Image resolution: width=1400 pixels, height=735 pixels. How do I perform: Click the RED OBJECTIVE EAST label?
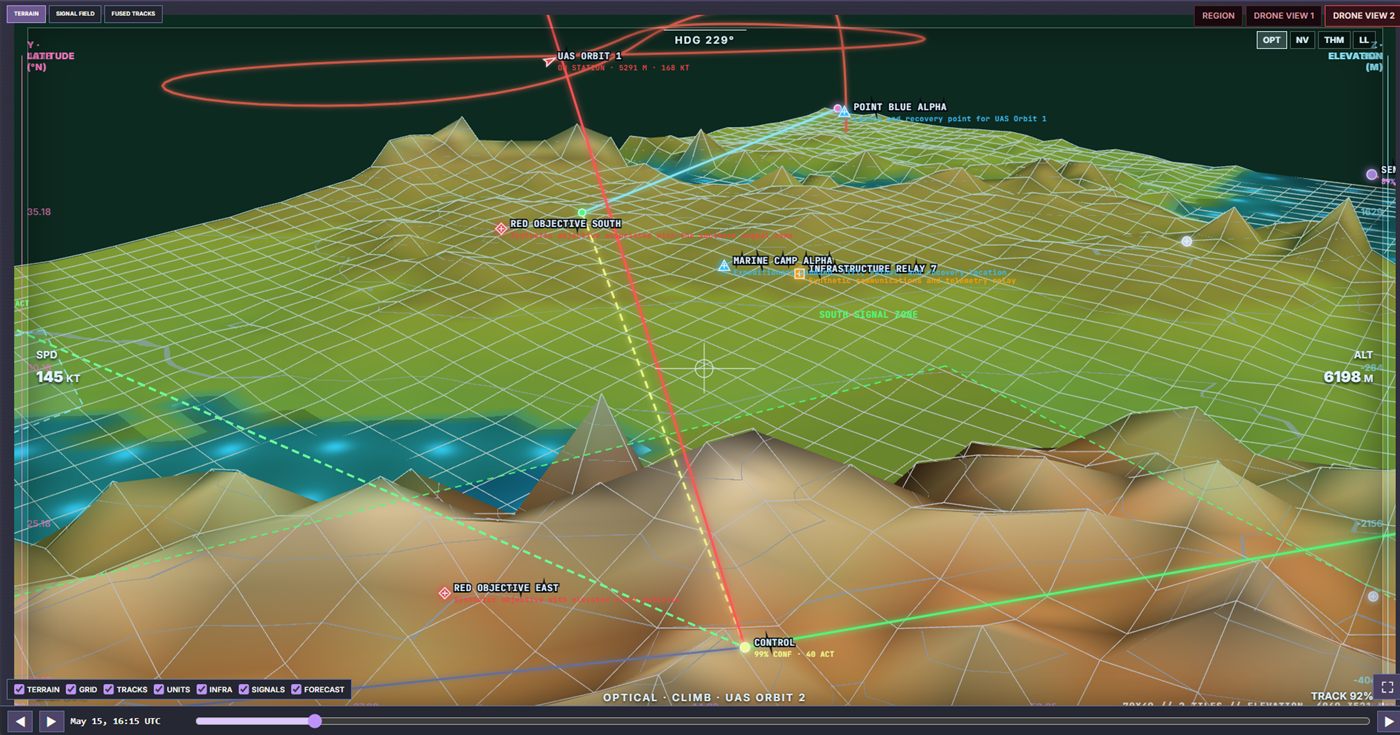(506, 588)
